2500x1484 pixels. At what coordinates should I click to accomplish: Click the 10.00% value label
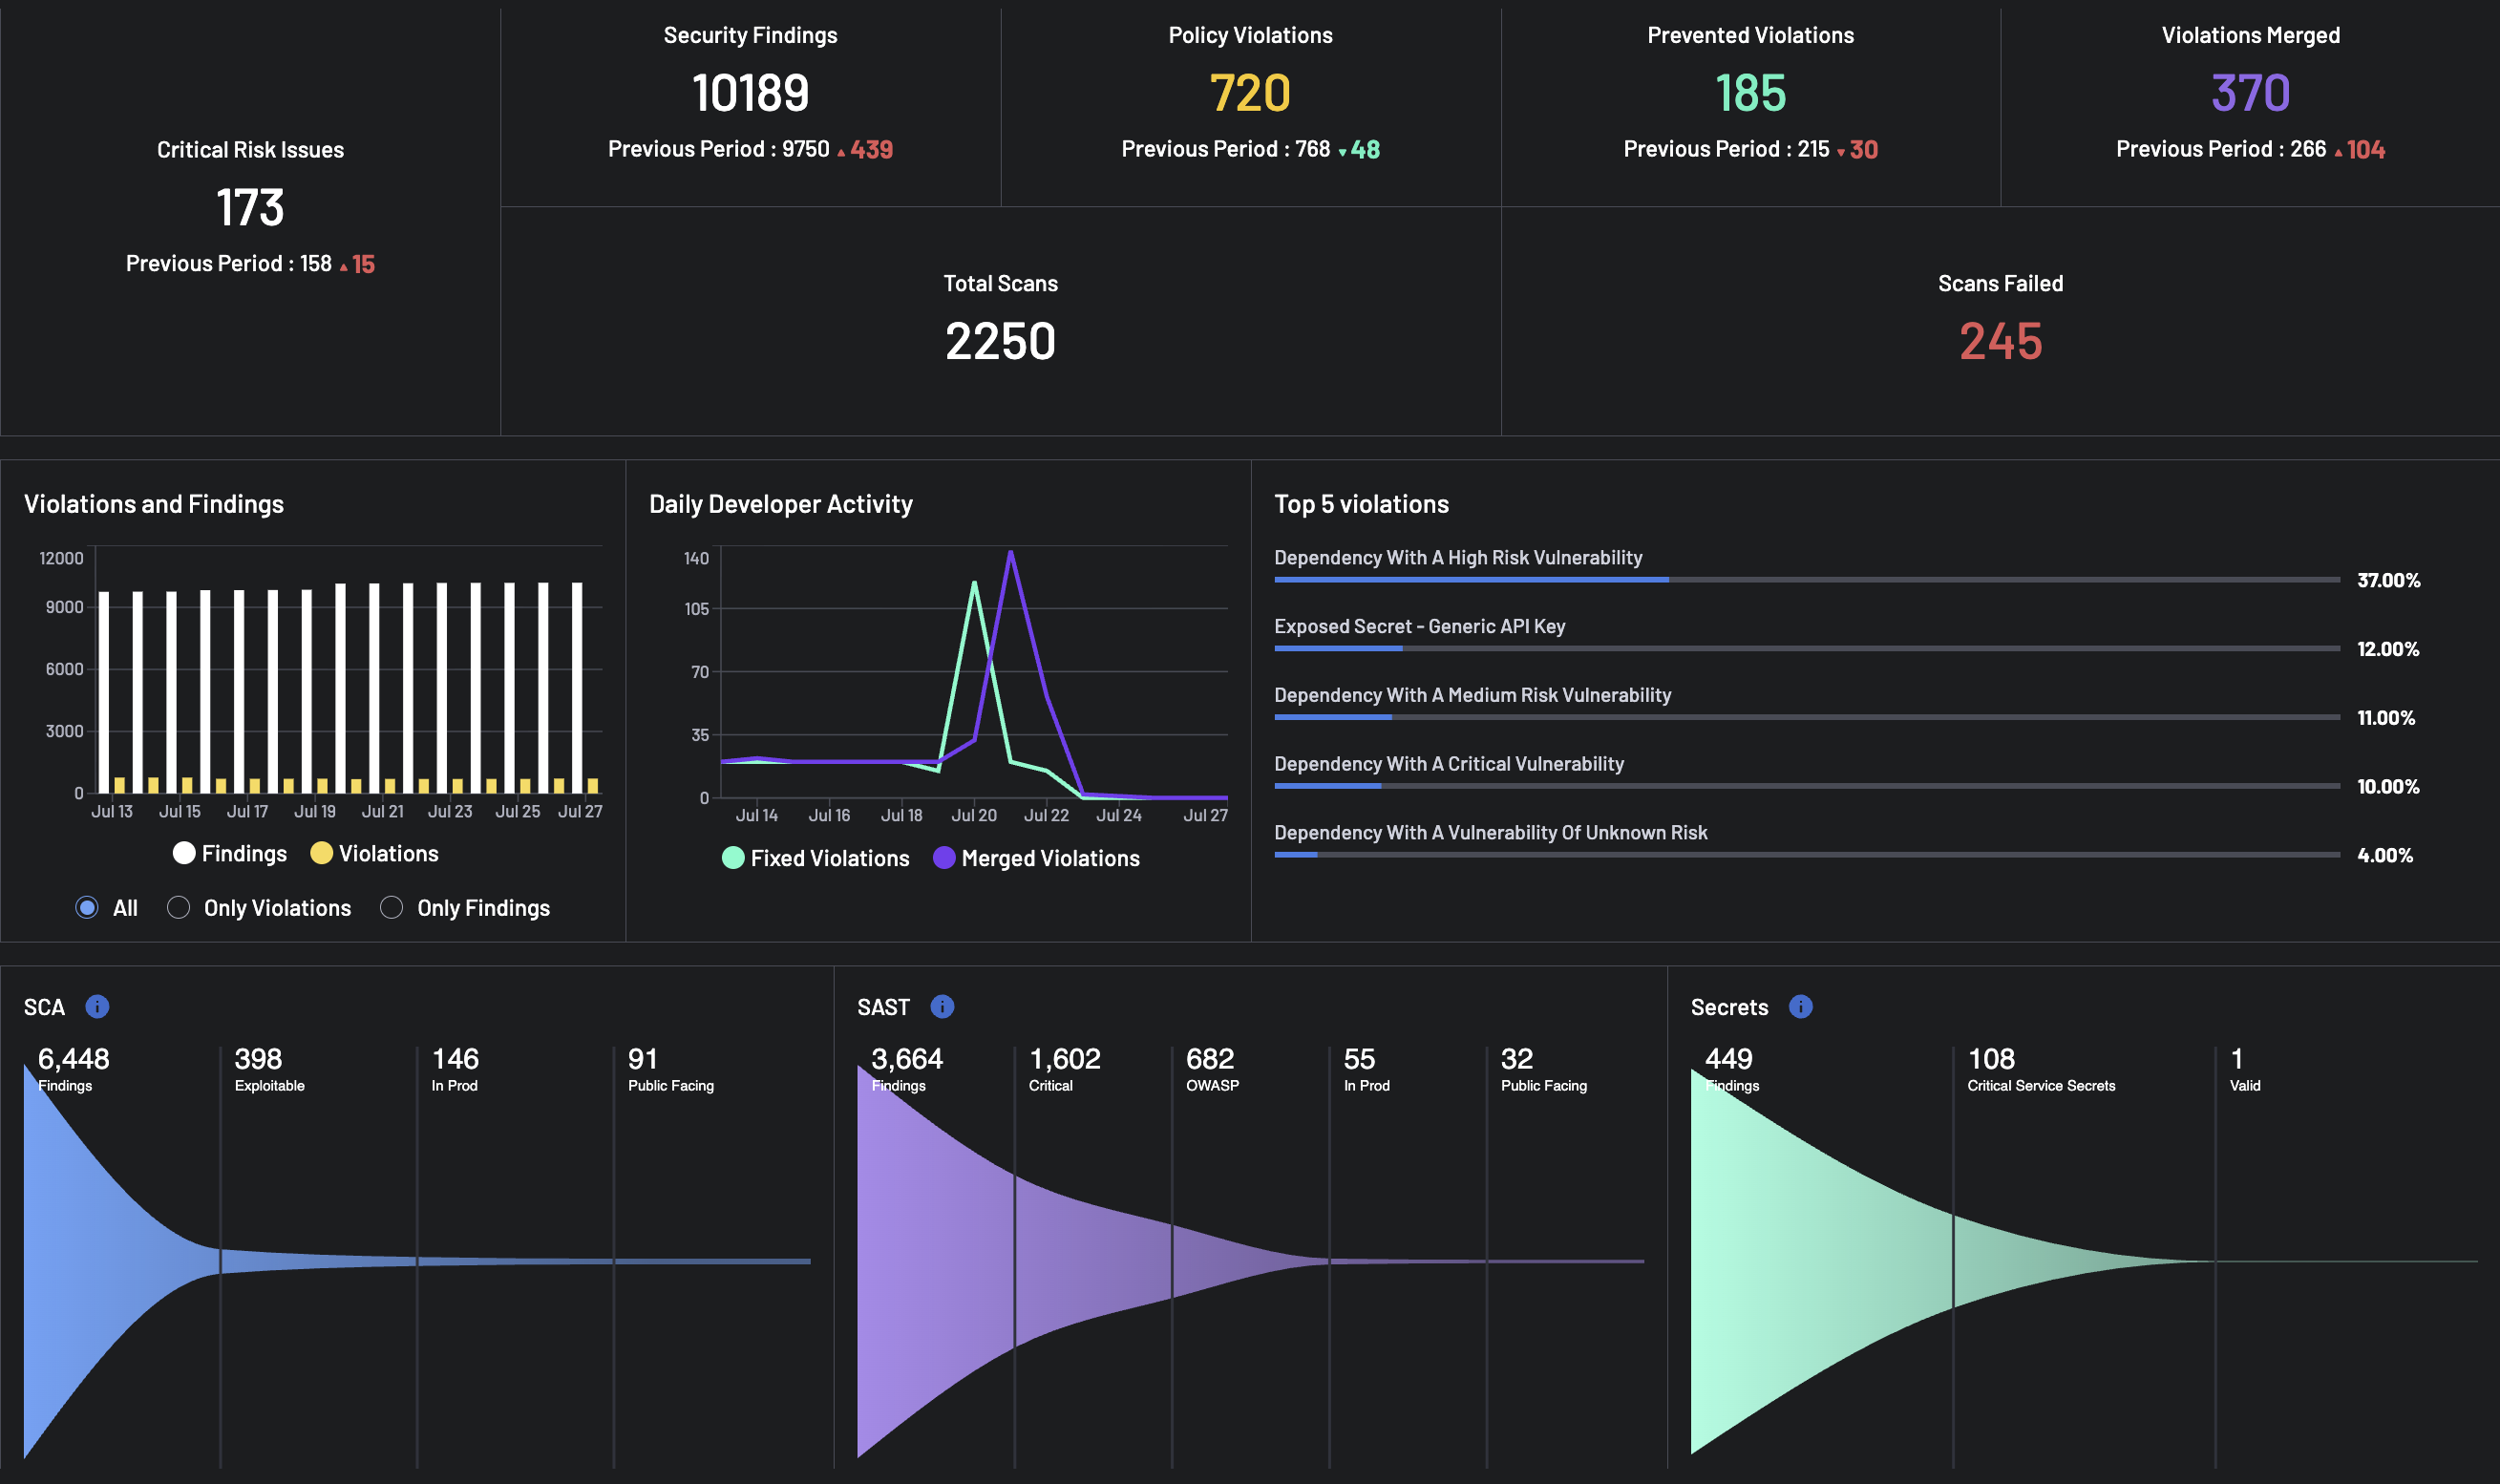tap(2388, 787)
